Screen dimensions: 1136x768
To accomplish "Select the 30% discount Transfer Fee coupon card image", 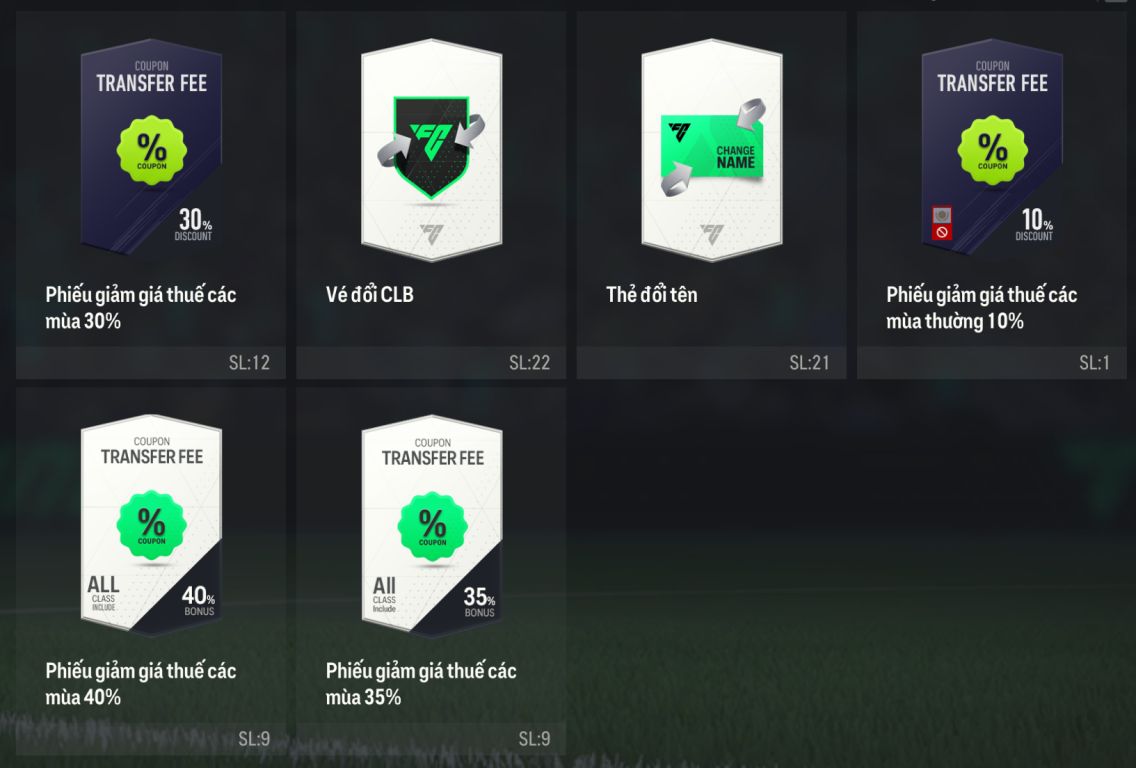I will (151, 148).
